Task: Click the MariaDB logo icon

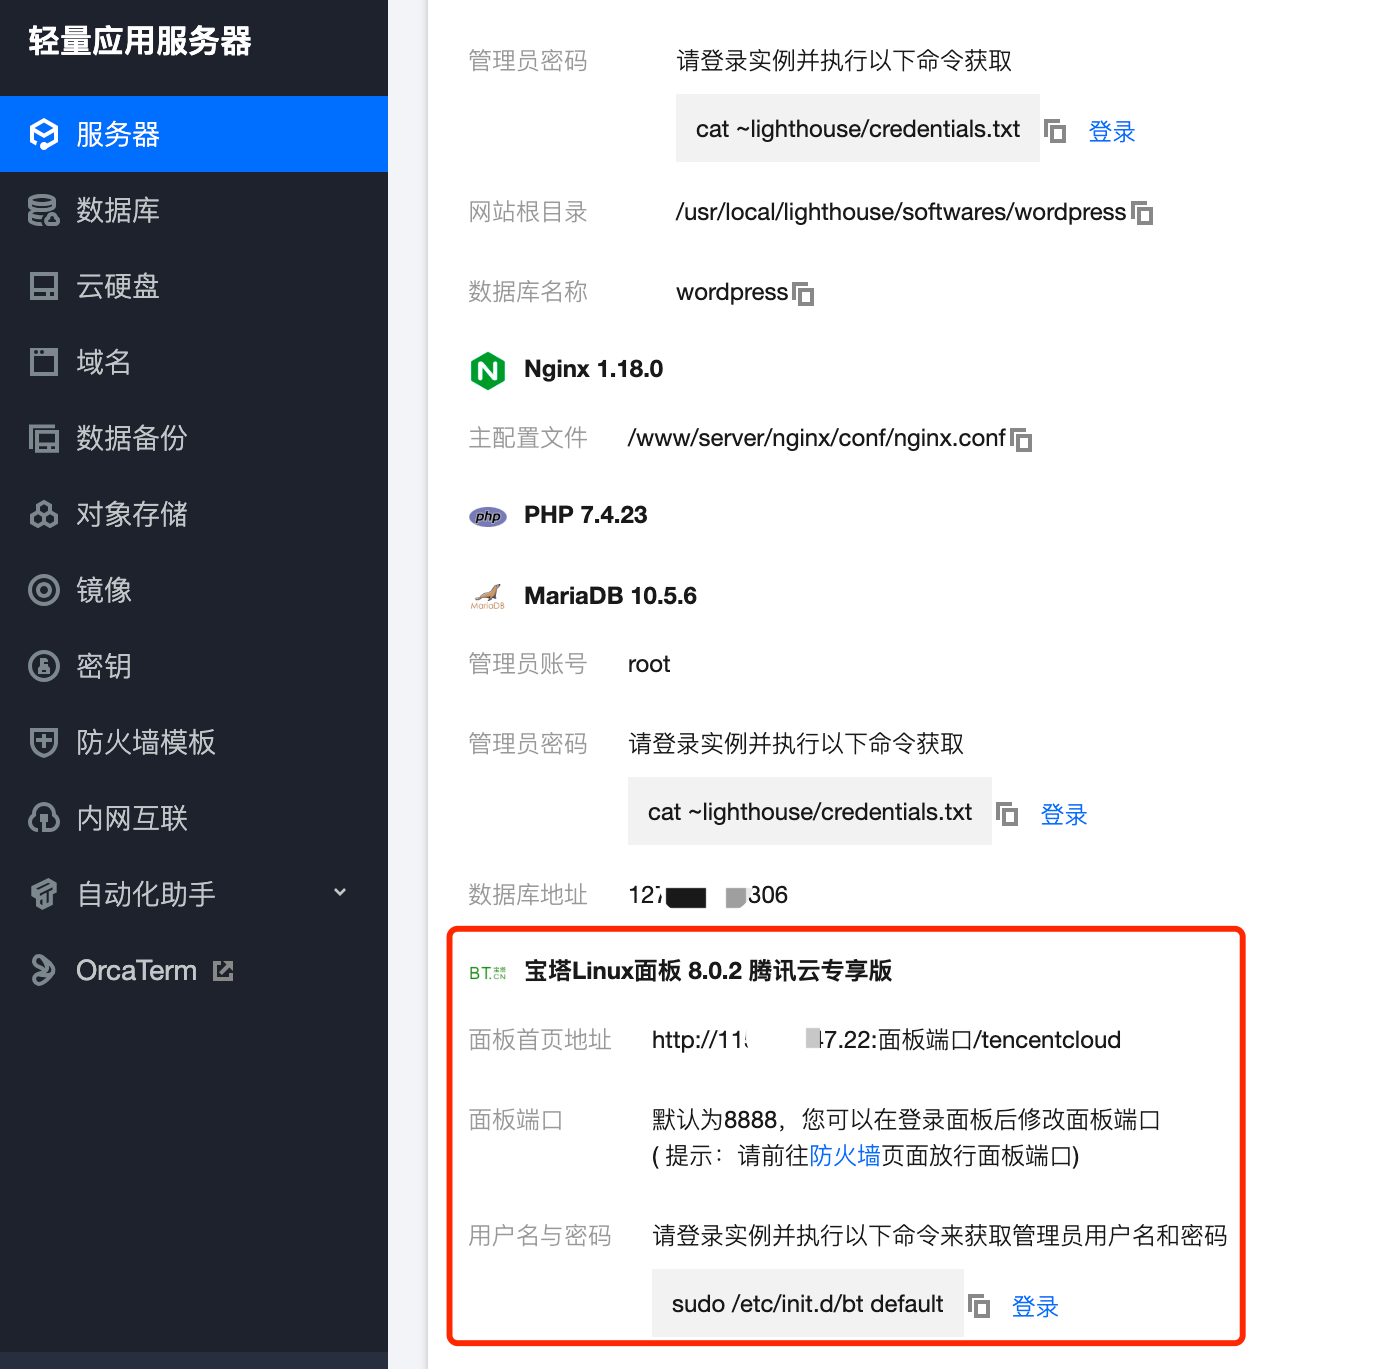Action: click(x=488, y=596)
